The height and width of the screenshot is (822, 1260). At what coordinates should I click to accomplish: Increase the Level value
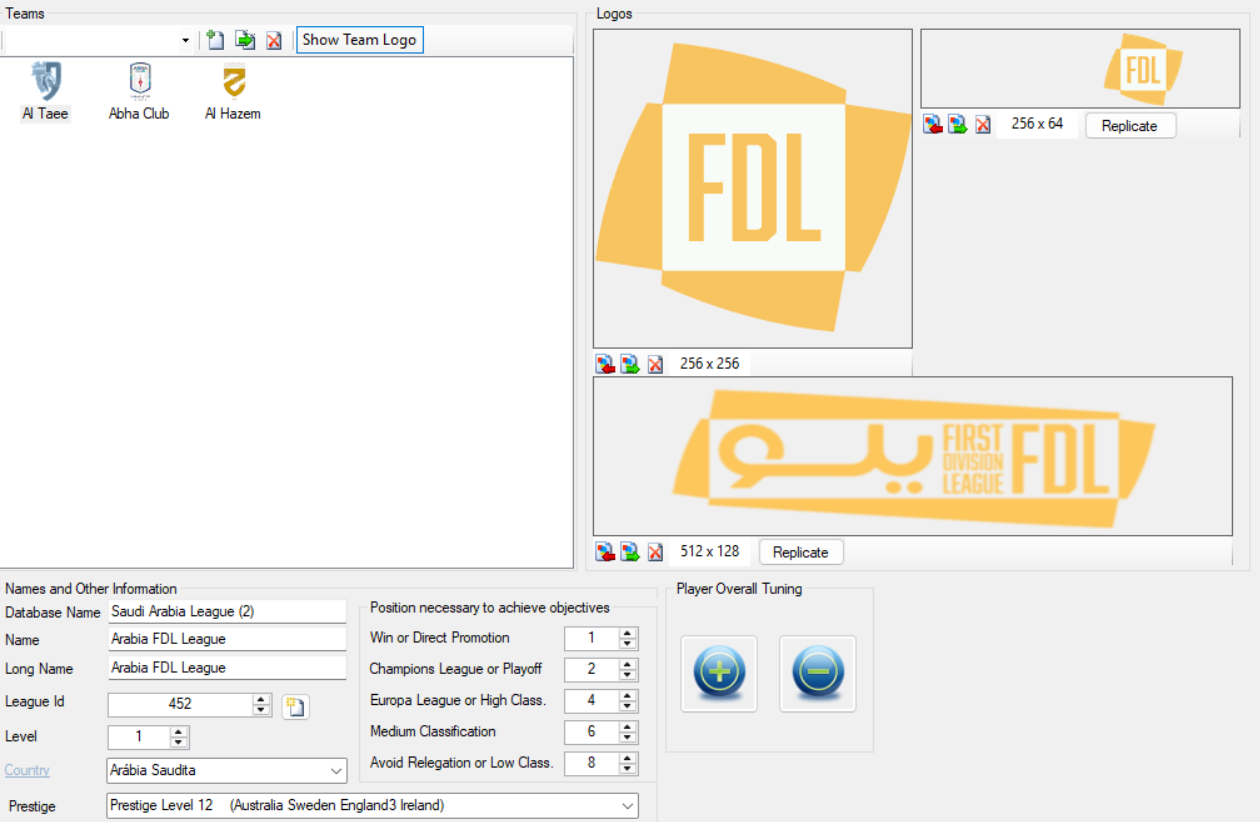coord(179,732)
